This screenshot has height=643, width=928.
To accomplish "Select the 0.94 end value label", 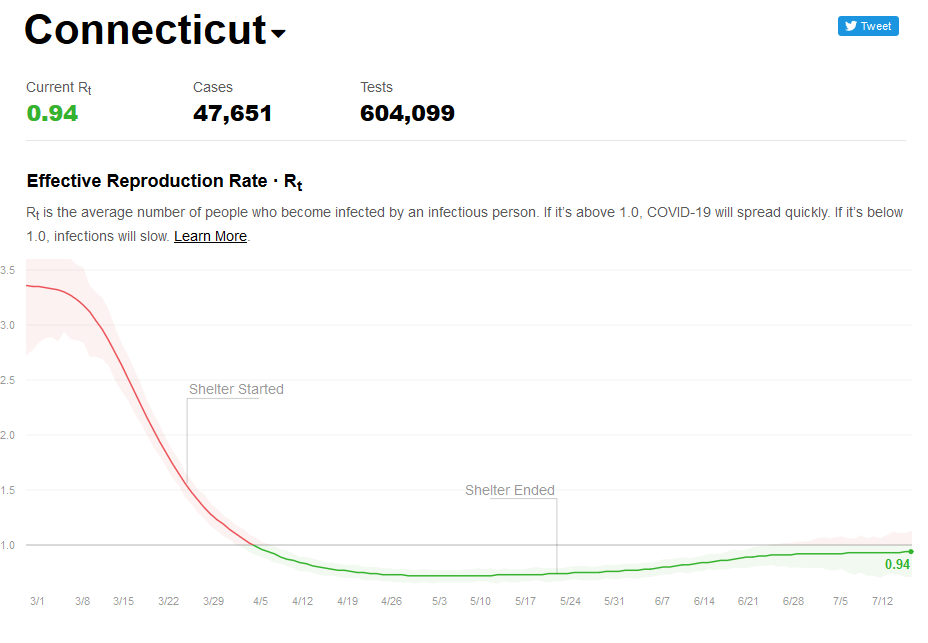I will pyautogui.click(x=897, y=564).
